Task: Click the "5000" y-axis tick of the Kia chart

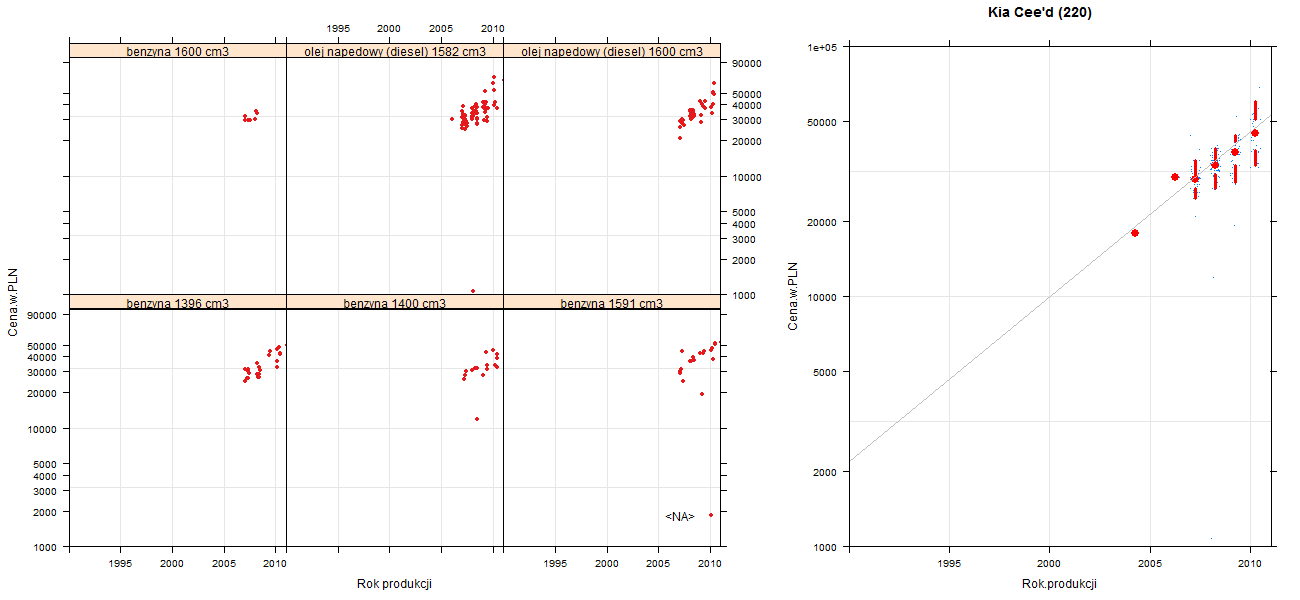Action: point(826,371)
